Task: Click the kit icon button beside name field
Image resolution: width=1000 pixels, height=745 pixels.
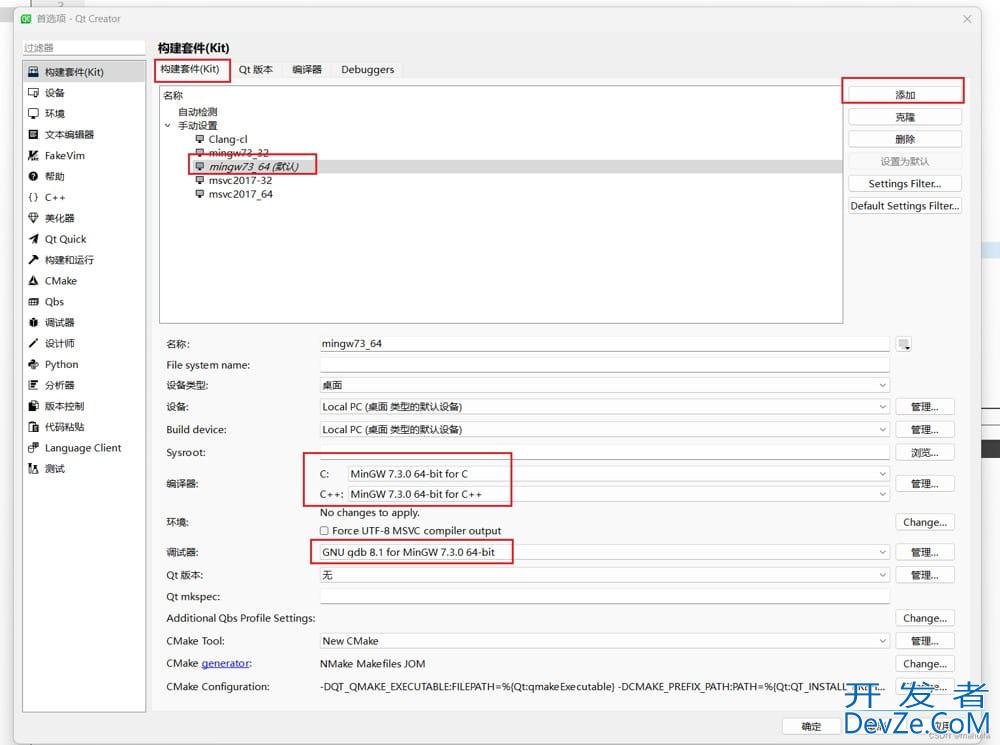Action: 903,344
